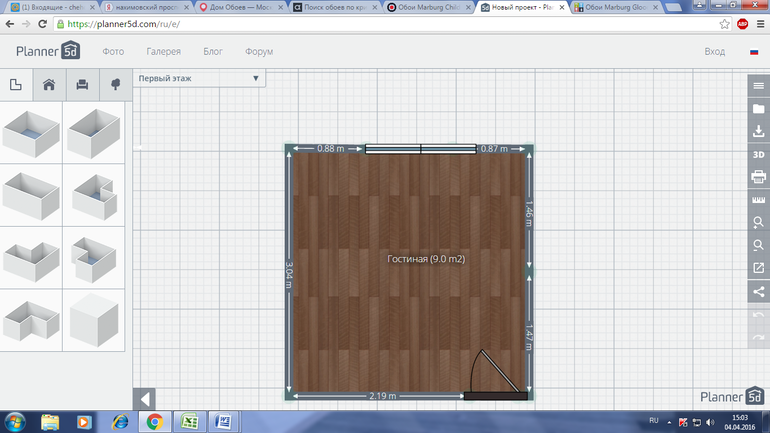The image size is (770, 433).
Task: Open Excel from the taskbar
Action: [189, 421]
